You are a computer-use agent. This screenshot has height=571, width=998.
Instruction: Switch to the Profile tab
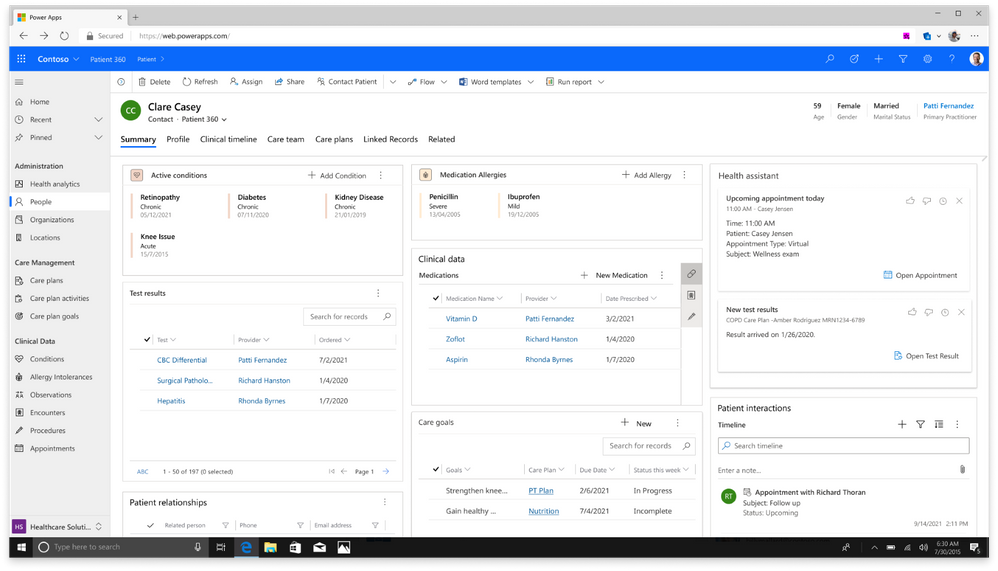178,139
